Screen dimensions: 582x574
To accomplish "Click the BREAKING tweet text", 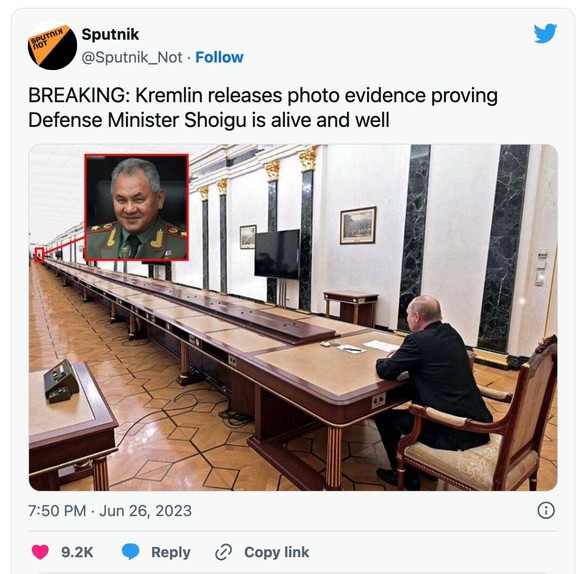I will click(x=263, y=108).
